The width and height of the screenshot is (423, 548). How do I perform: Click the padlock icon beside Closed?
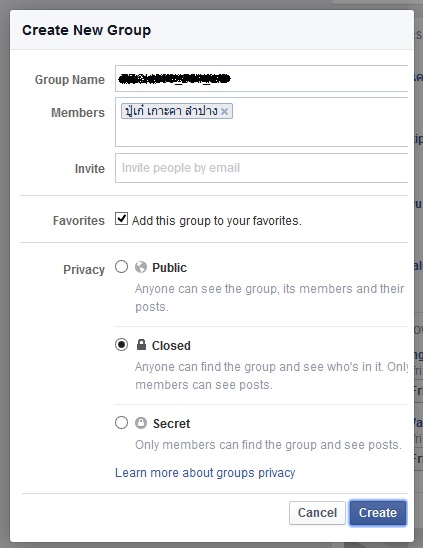[x=141, y=345]
